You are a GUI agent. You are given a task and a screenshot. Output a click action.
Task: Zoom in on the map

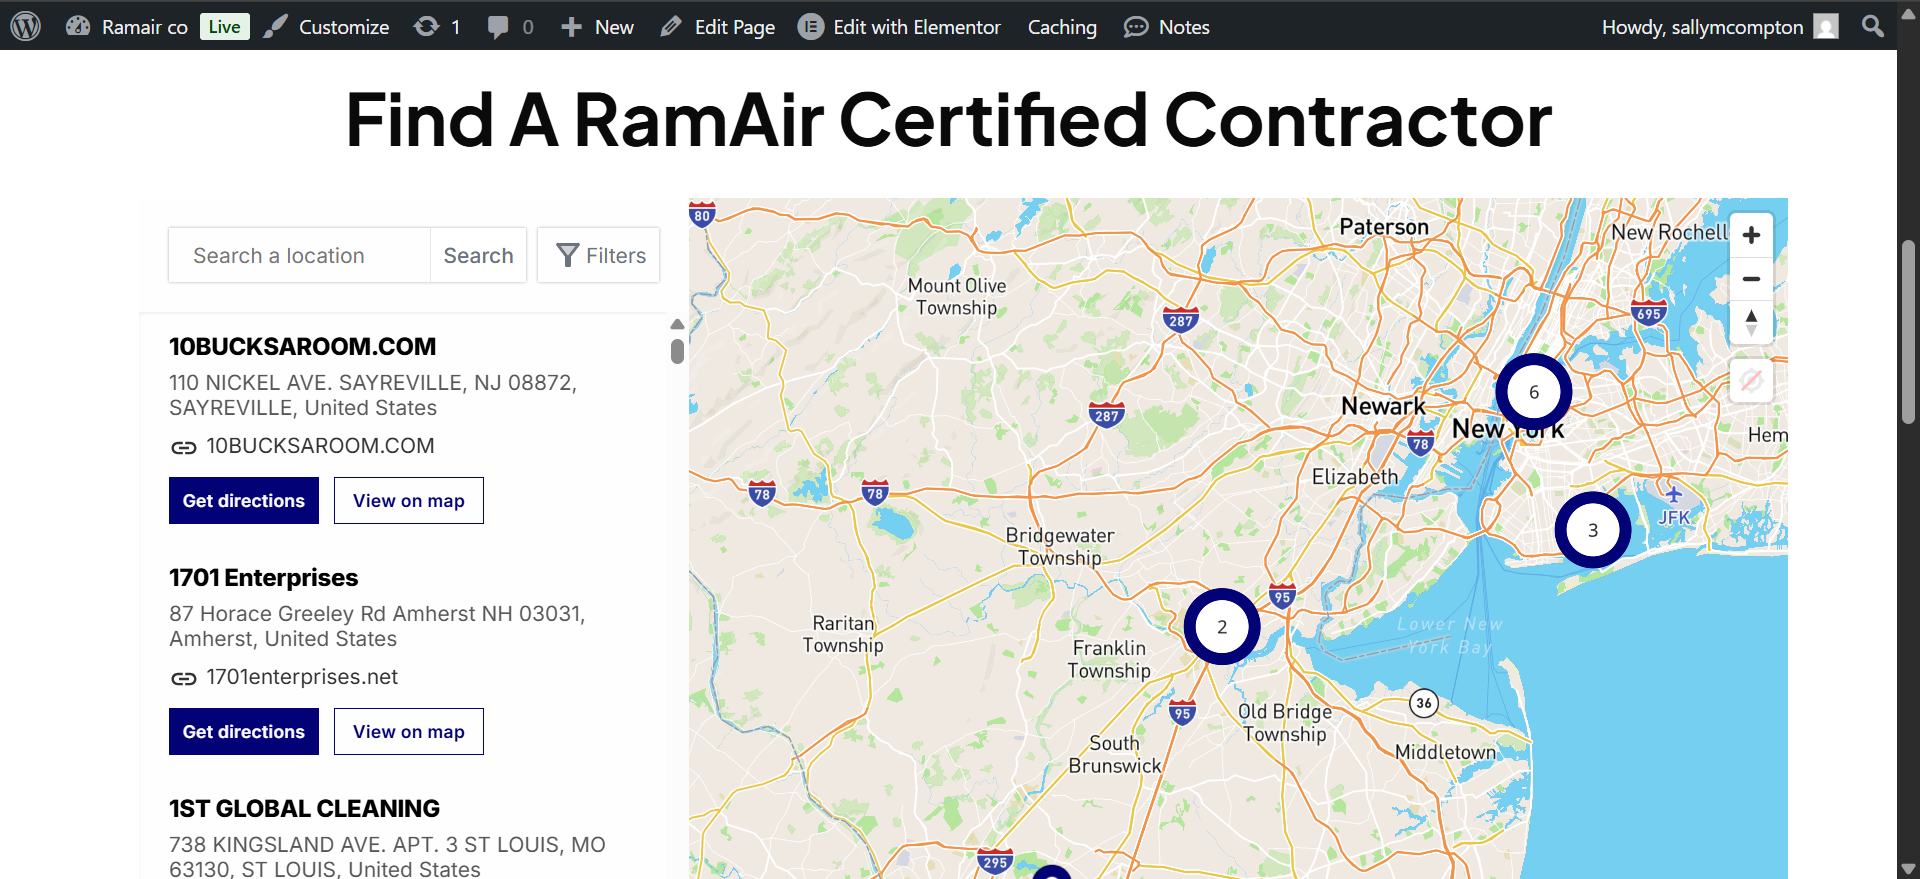(1751, 235)
